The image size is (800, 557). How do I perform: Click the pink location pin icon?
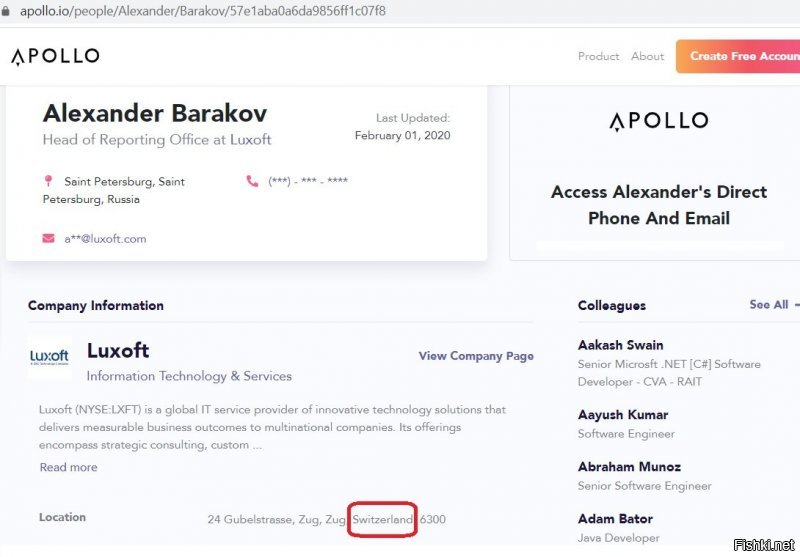pos(48,181)
